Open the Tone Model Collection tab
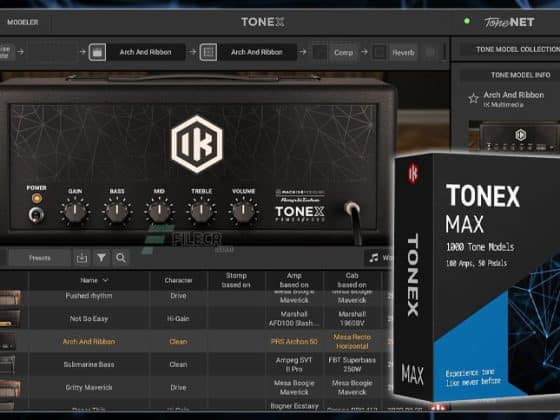 [517, 50]
